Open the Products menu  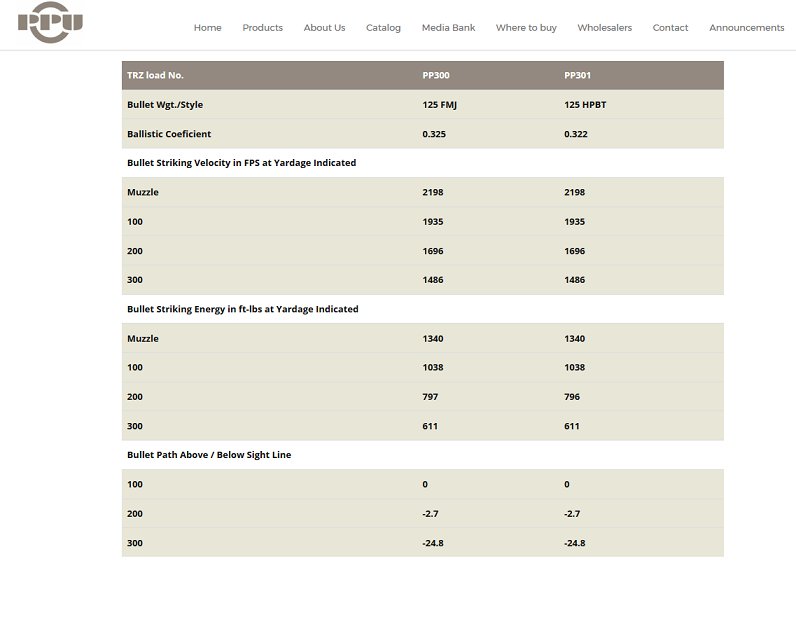coord(262,28)
